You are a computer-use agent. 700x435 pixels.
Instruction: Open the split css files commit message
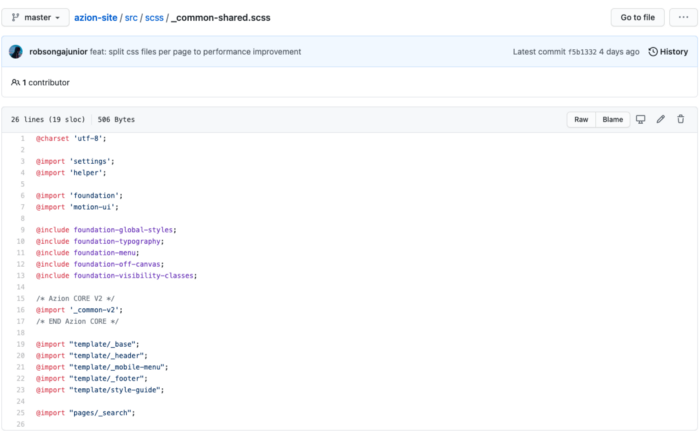[x=196, y=52]
